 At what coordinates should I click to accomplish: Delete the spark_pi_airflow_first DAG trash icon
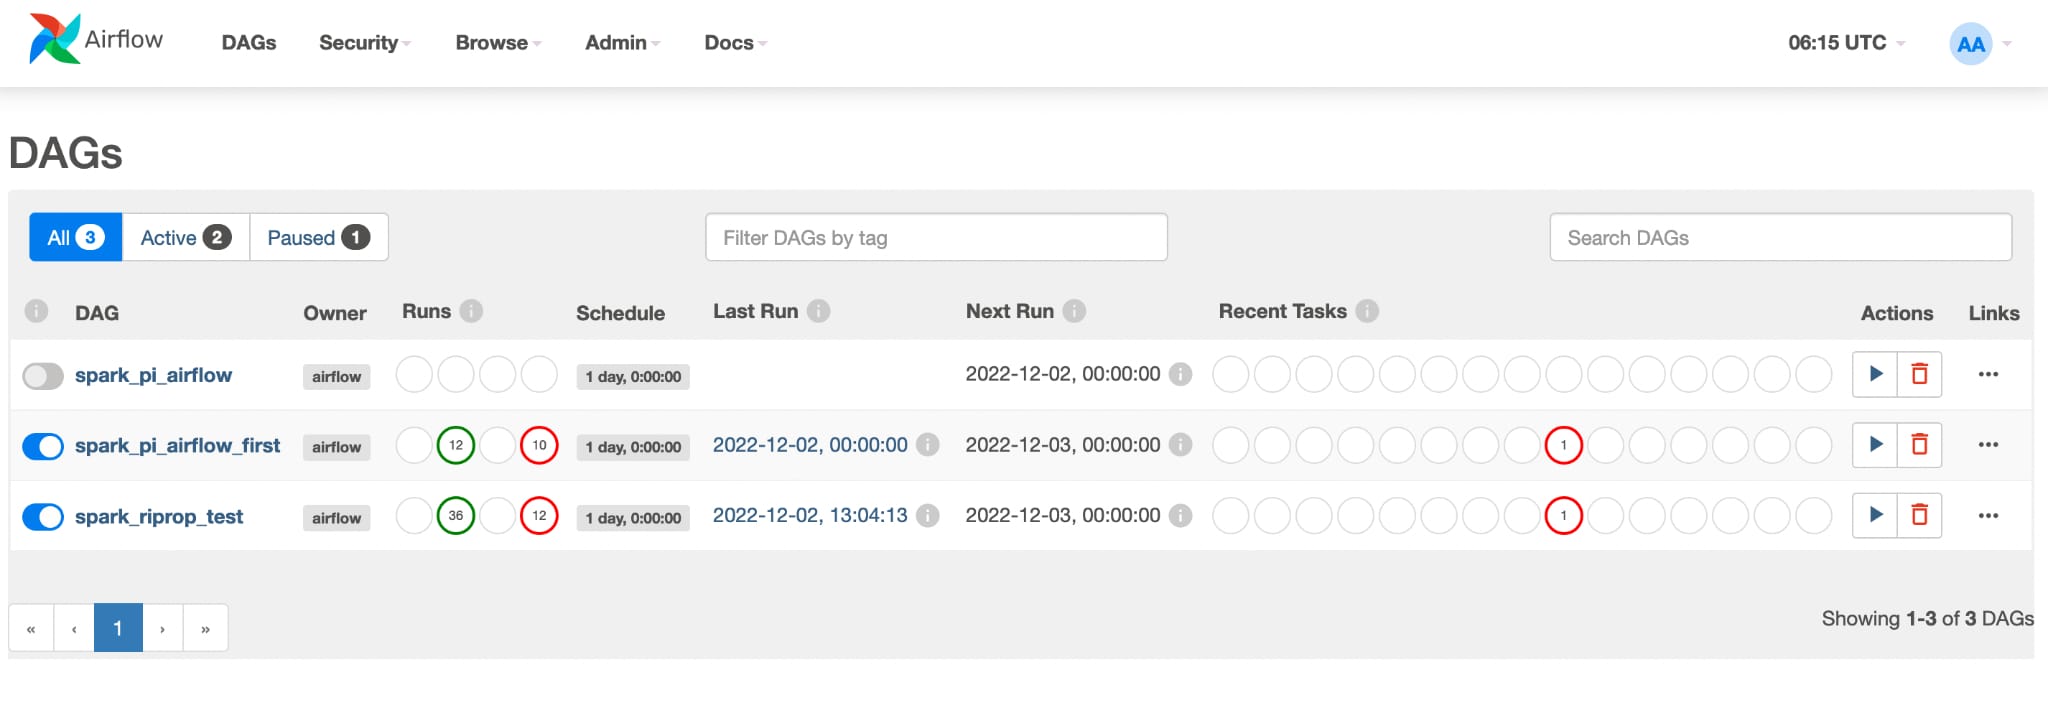[1919, 444]
